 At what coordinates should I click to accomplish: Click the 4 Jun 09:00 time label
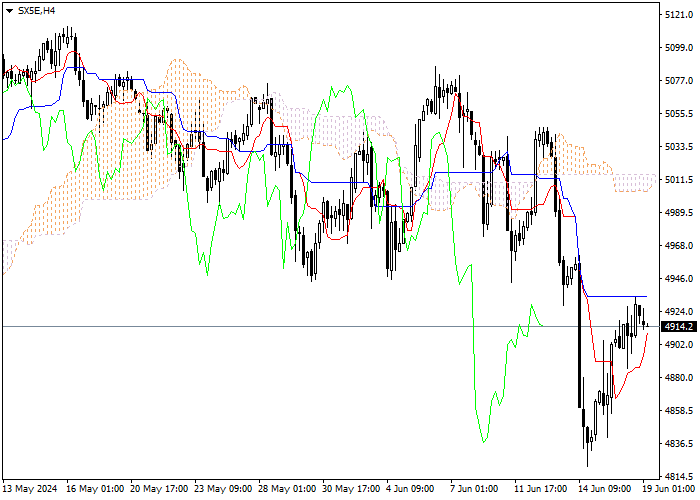tap(410, 489)
